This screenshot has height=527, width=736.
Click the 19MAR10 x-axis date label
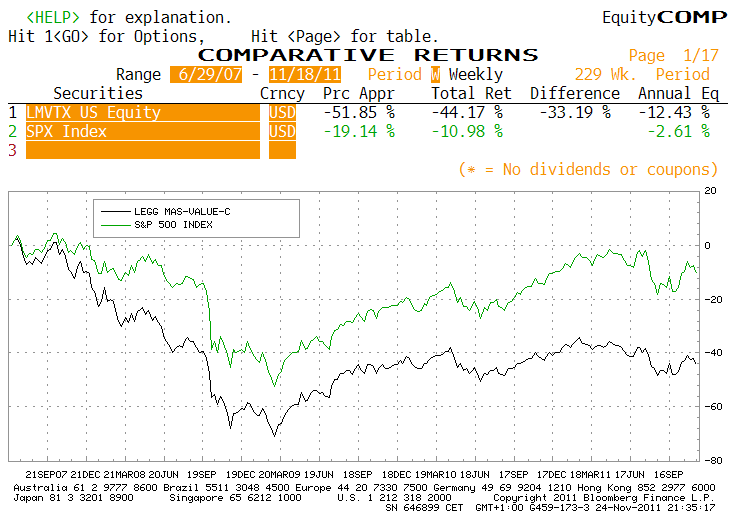pos(435,474)
